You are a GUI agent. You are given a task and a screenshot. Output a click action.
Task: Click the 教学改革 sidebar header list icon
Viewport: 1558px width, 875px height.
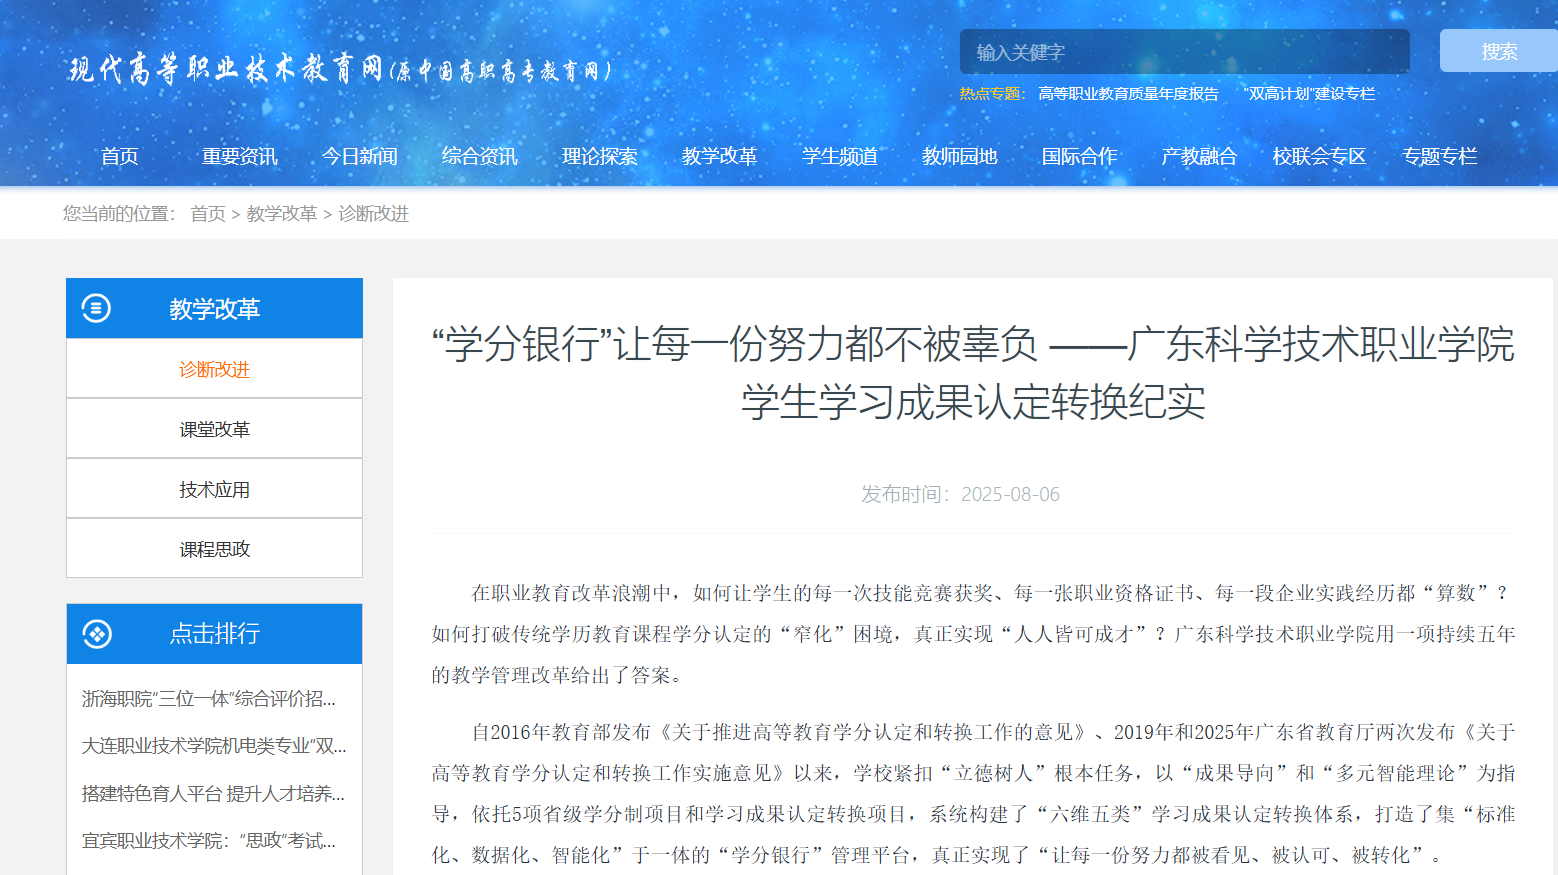96,308
